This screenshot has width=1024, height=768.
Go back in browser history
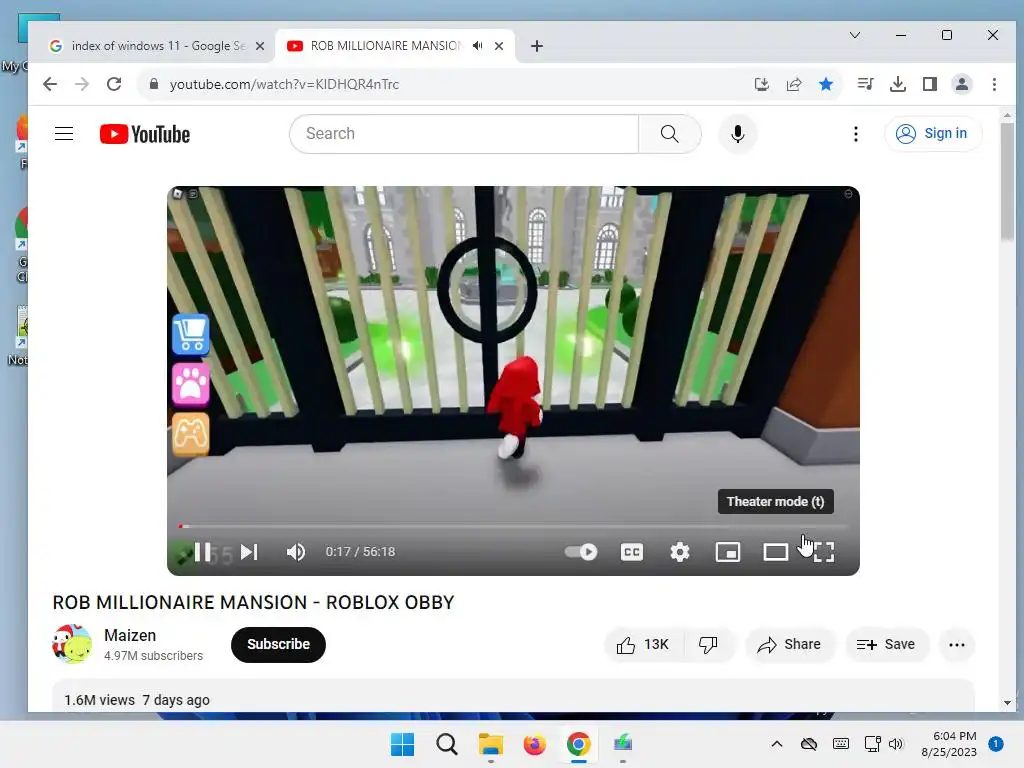point(50,84)
